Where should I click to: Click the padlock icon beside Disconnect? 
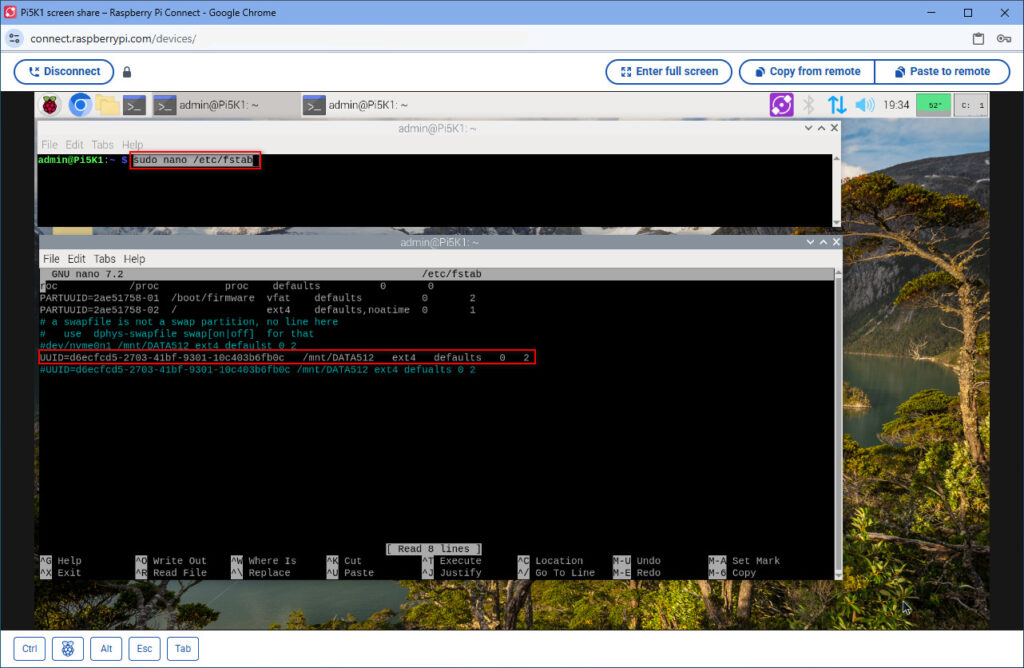(127, 72)
